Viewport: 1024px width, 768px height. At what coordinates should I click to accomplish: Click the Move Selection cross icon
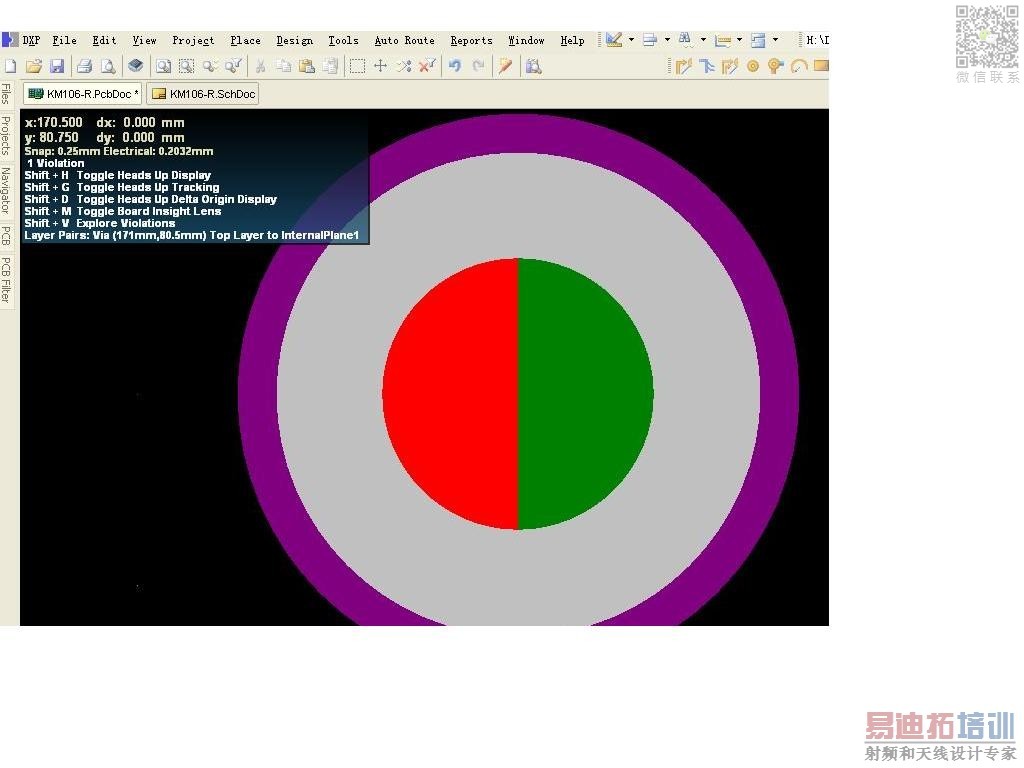tap(381, 66)
